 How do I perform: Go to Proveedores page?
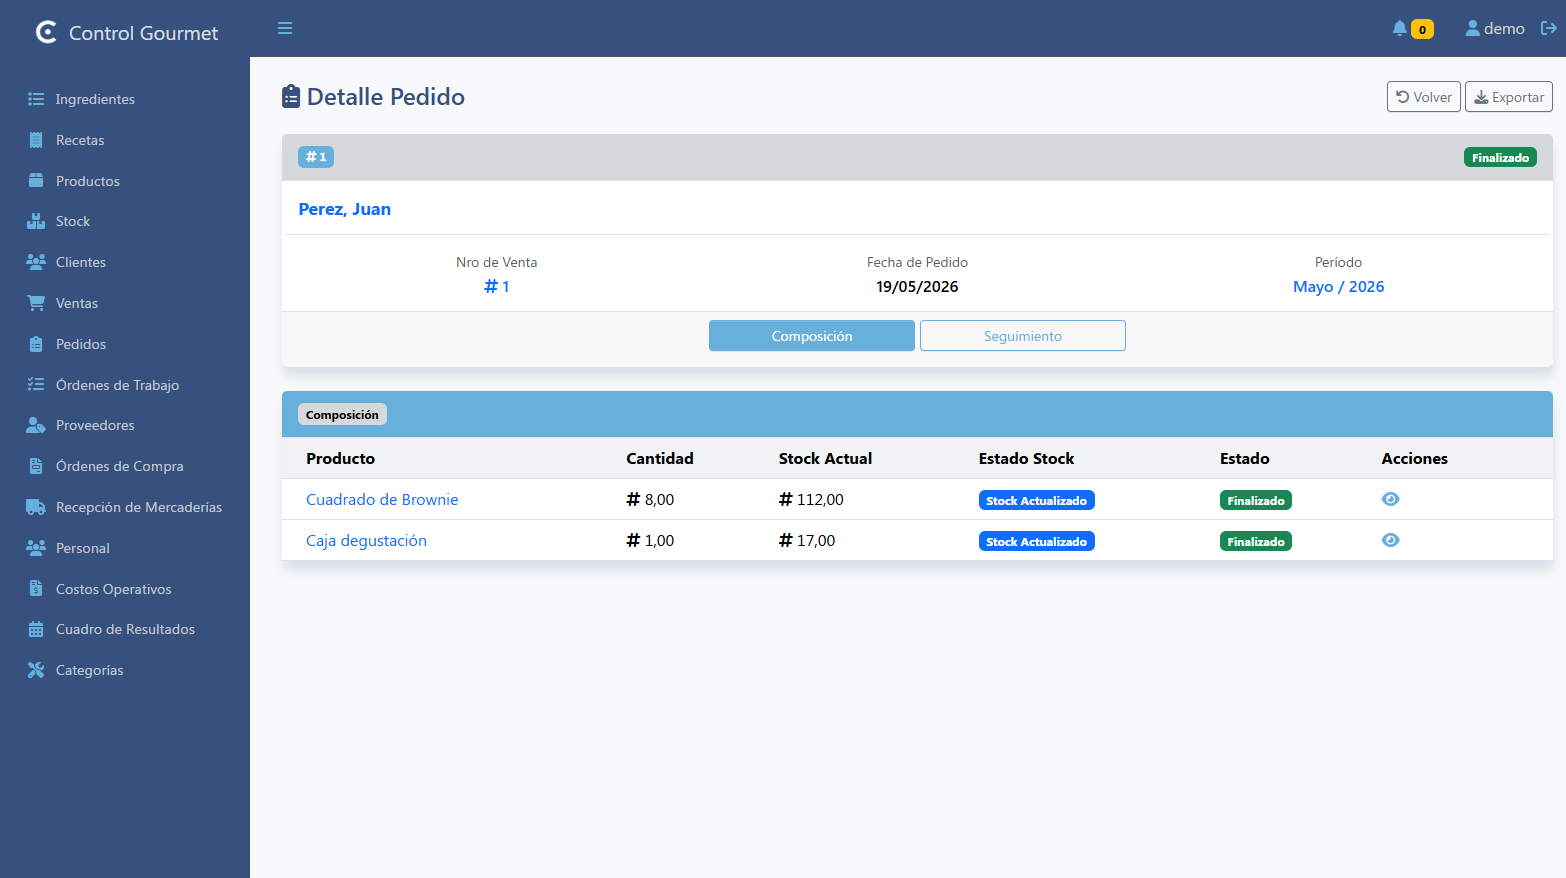coord(95,425)
